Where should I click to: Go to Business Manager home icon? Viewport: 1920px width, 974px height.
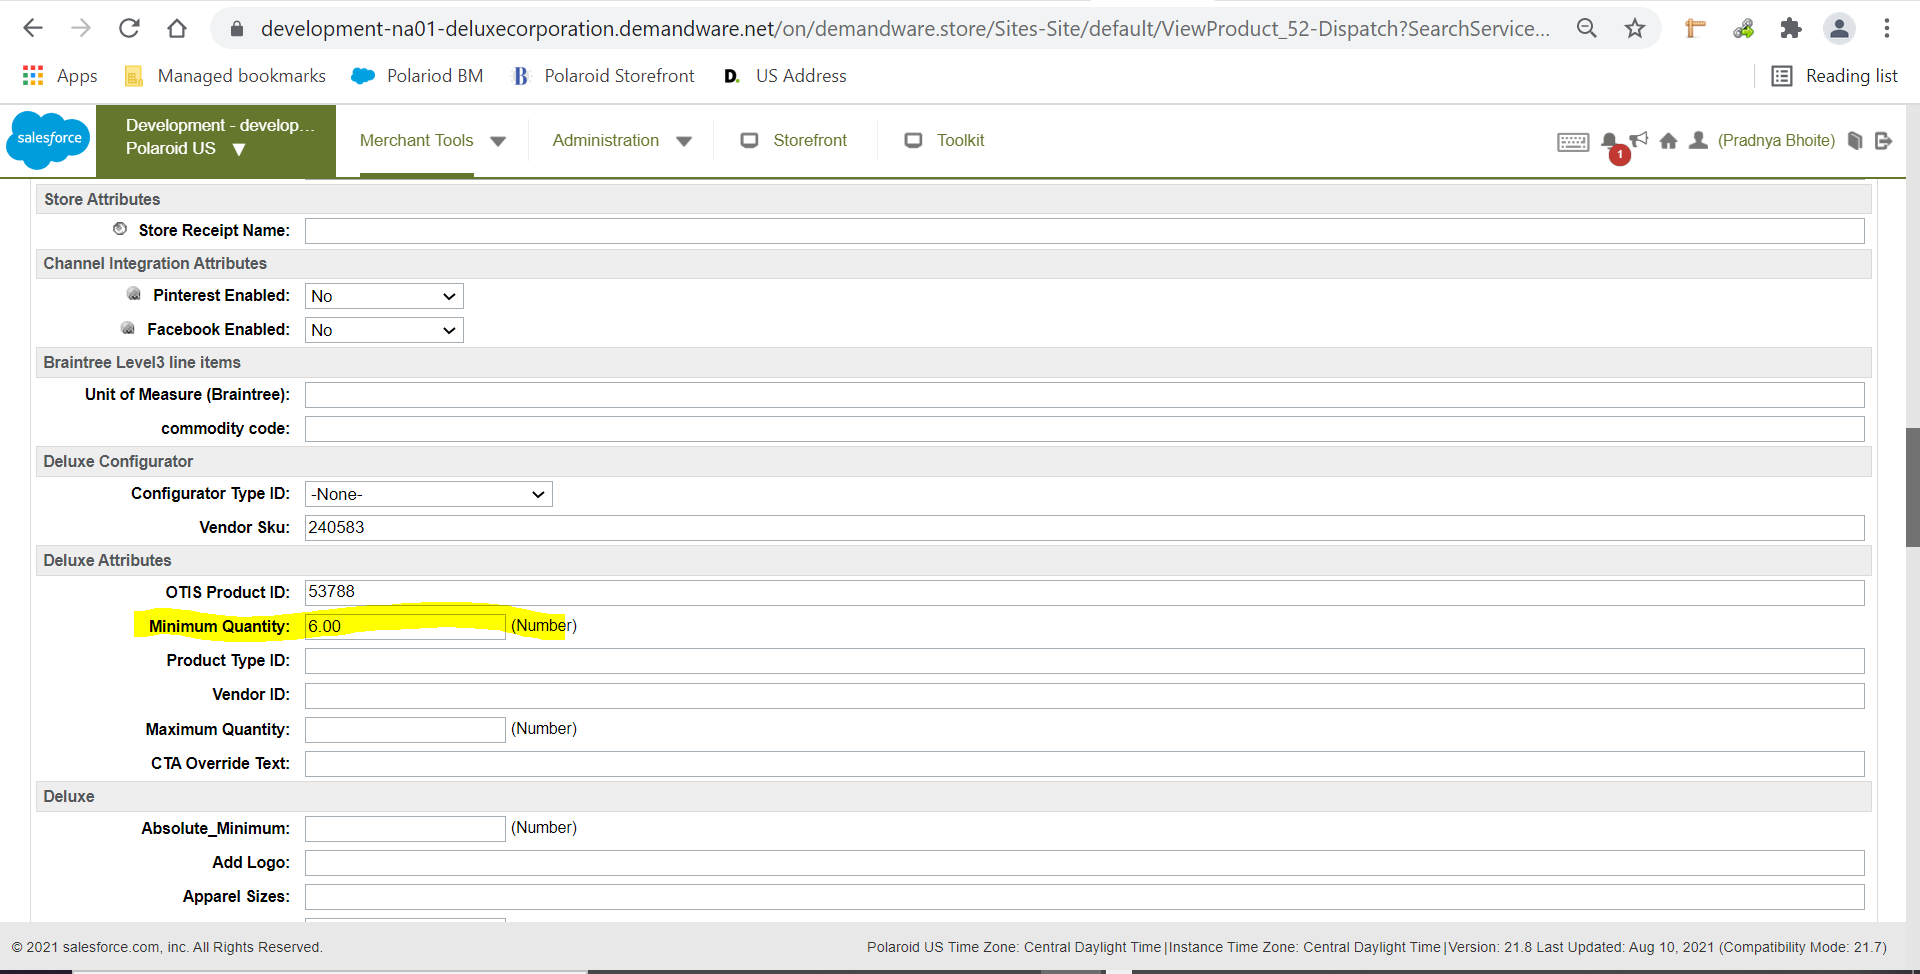[1668, 141]
